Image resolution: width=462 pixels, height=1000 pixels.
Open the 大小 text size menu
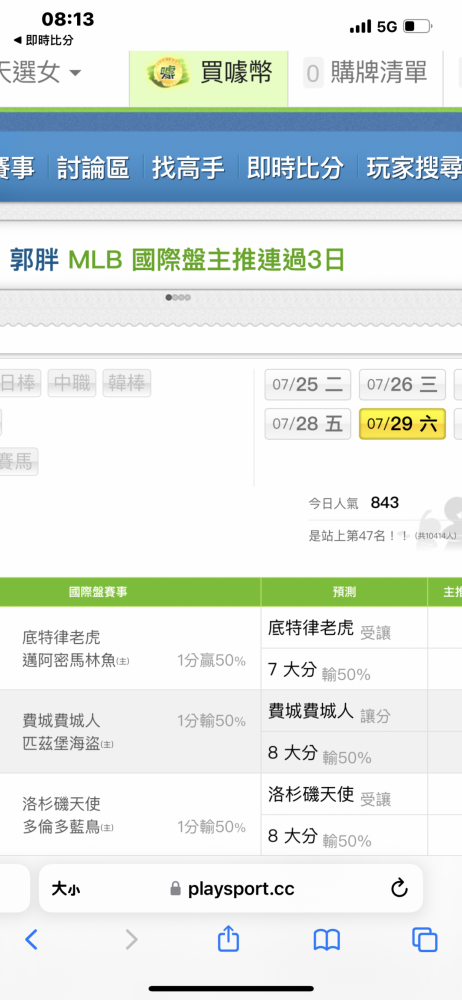click(66, 888)
